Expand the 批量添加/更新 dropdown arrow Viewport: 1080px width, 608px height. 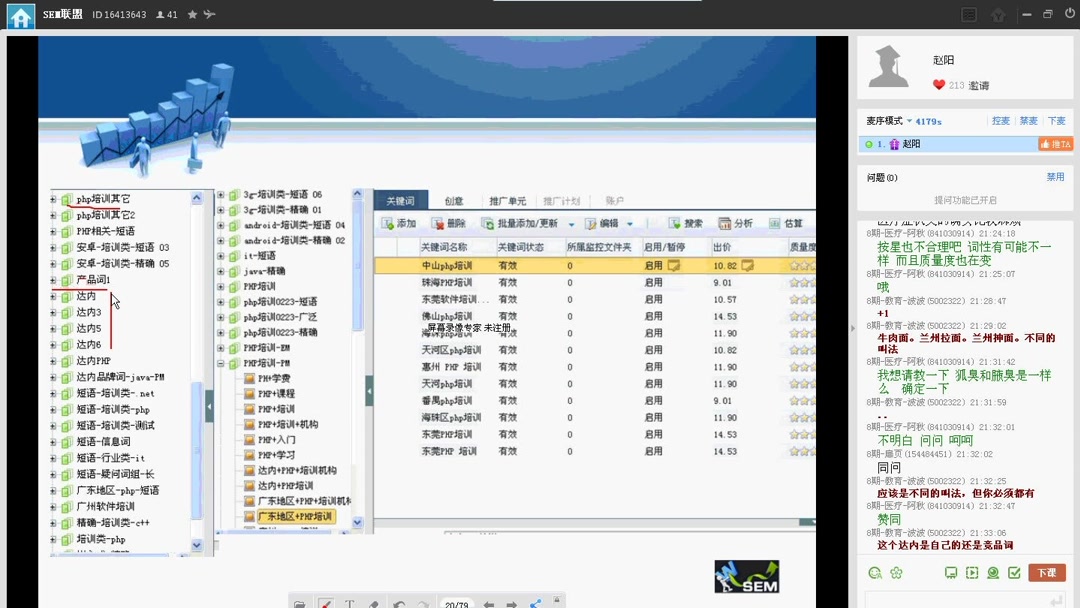[571, 224]
